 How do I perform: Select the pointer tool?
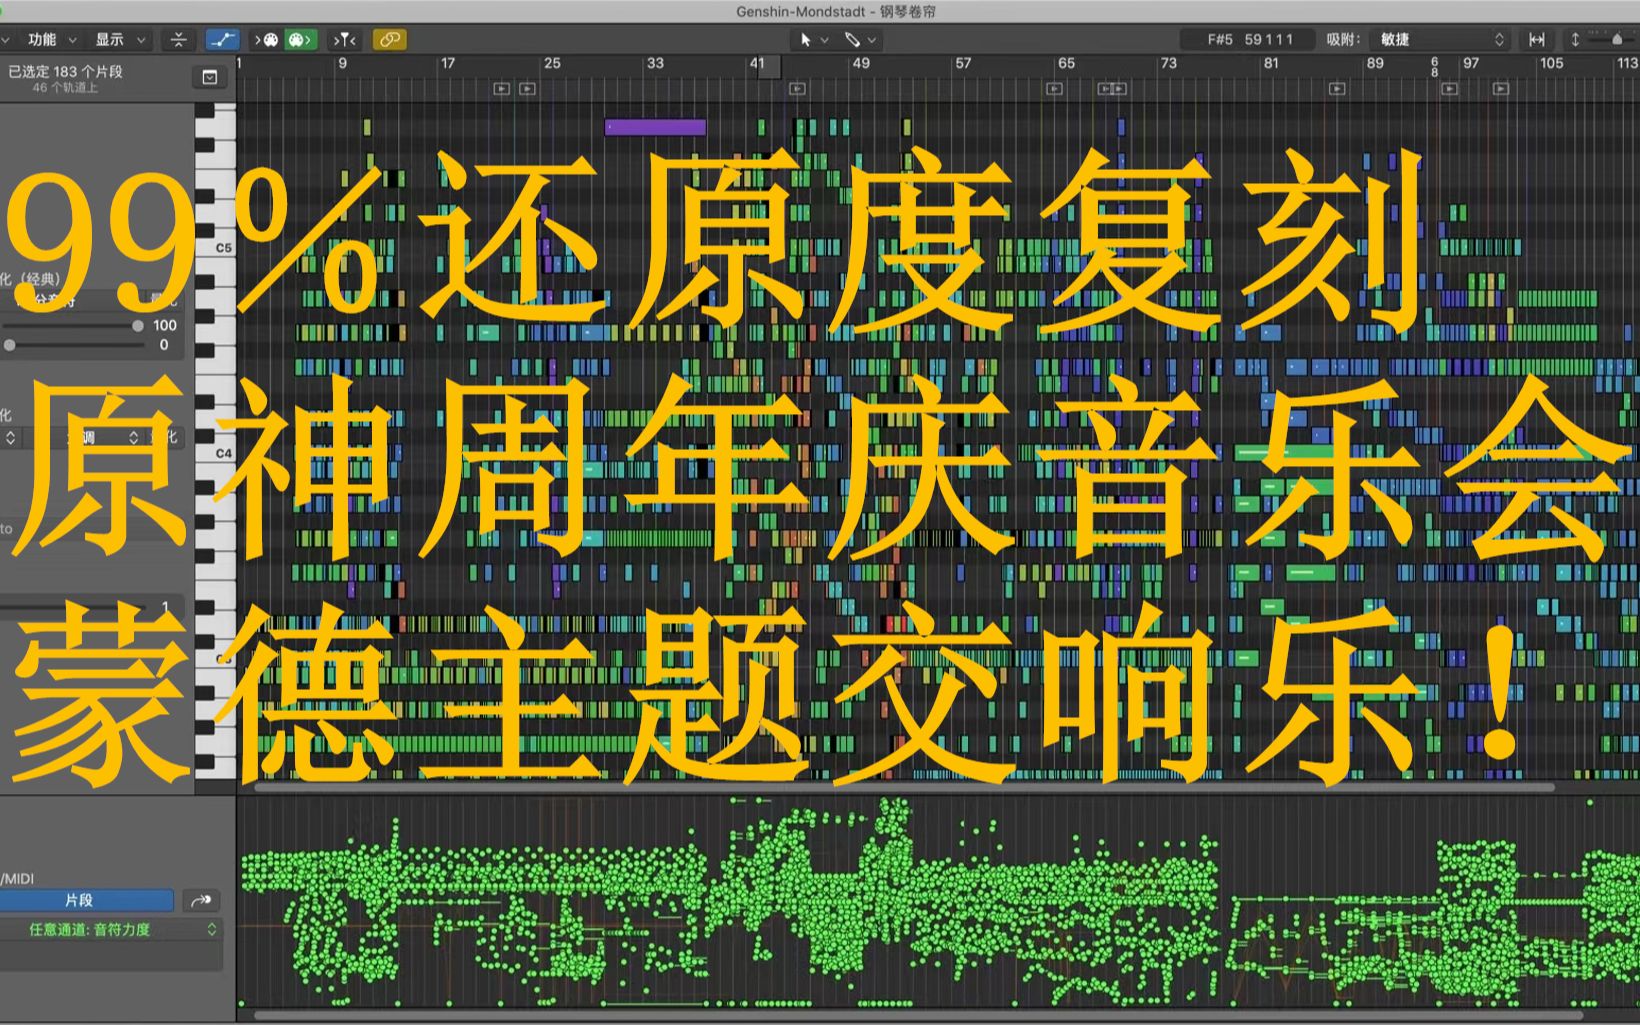point(805,40)
